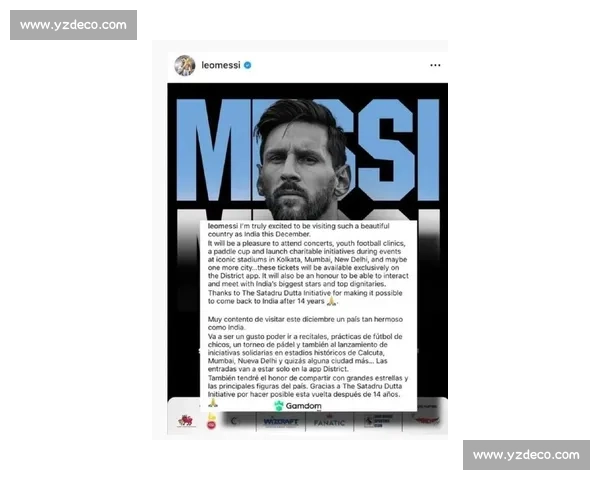
Task: Open the three-dots post options menu
Action: (435, 65)
